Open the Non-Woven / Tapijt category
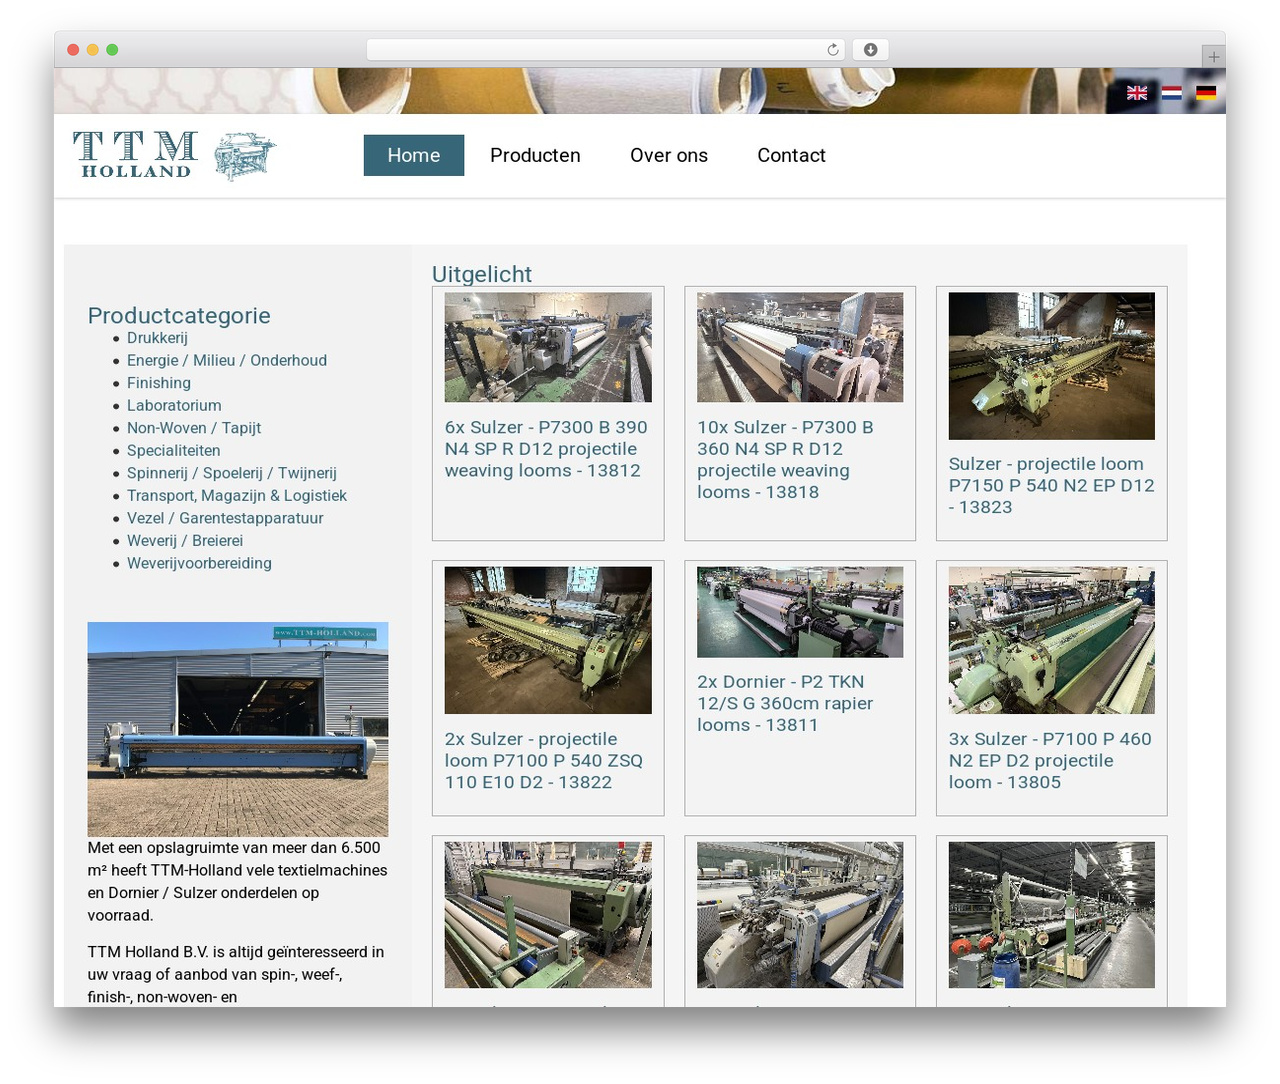The height and width of the screenshot is (1084, 1280). click(x=194, y=428)
